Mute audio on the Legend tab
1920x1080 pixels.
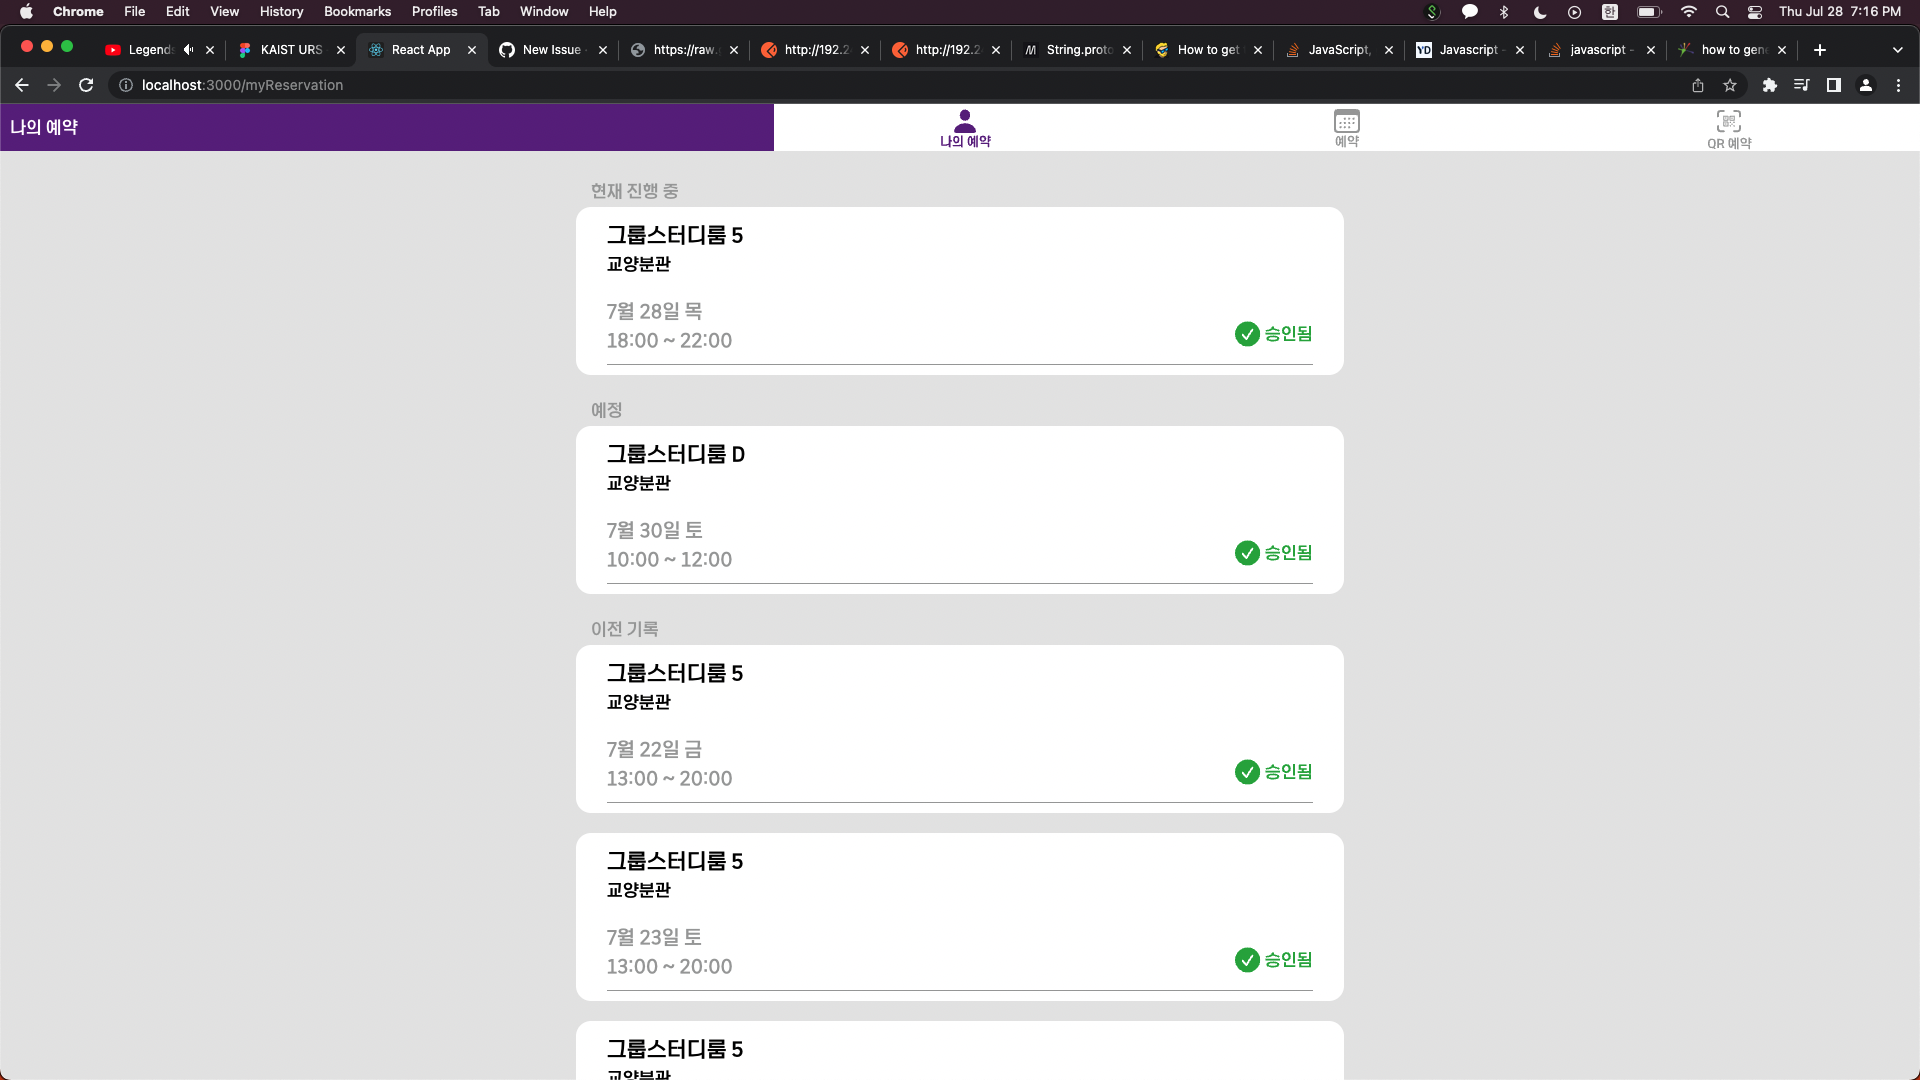pyautogui.click(x=186, y=49)
